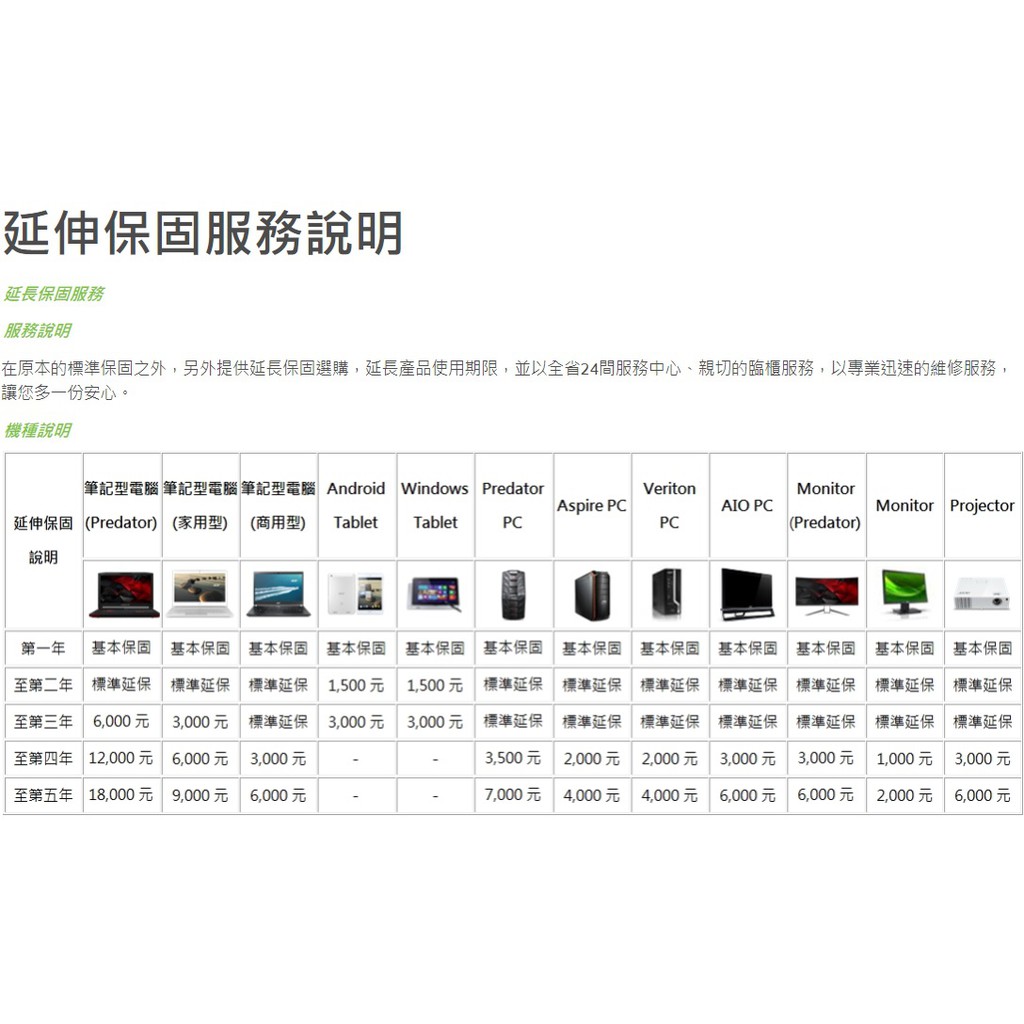The height and width of the screenshot is (1024, 1024).
Task: Click the curved Predator monitor image
Action: point(826,594)
